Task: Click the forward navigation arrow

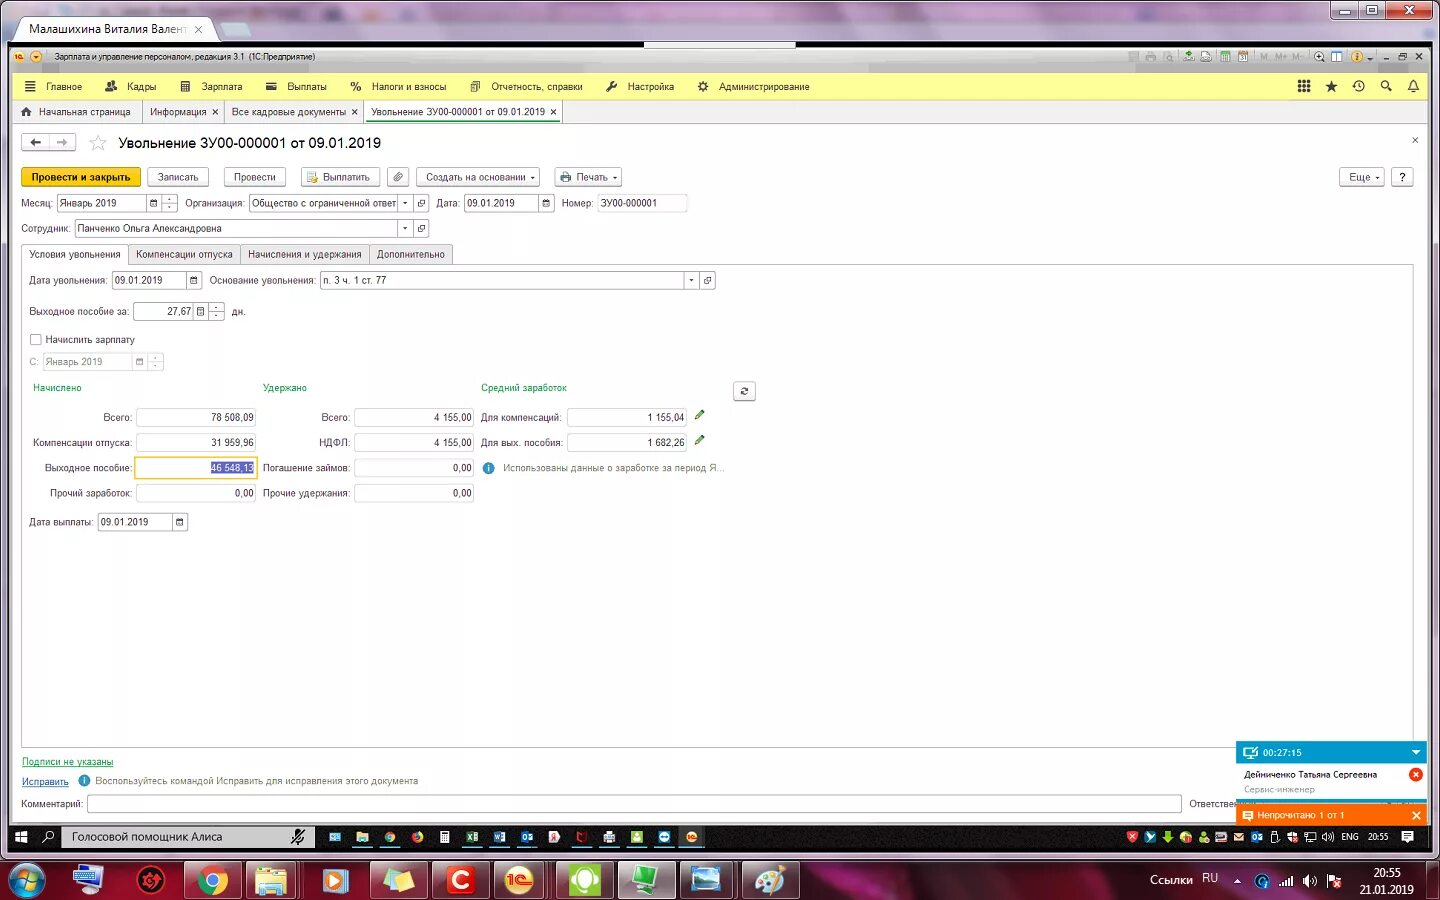Action: point(62,143)
